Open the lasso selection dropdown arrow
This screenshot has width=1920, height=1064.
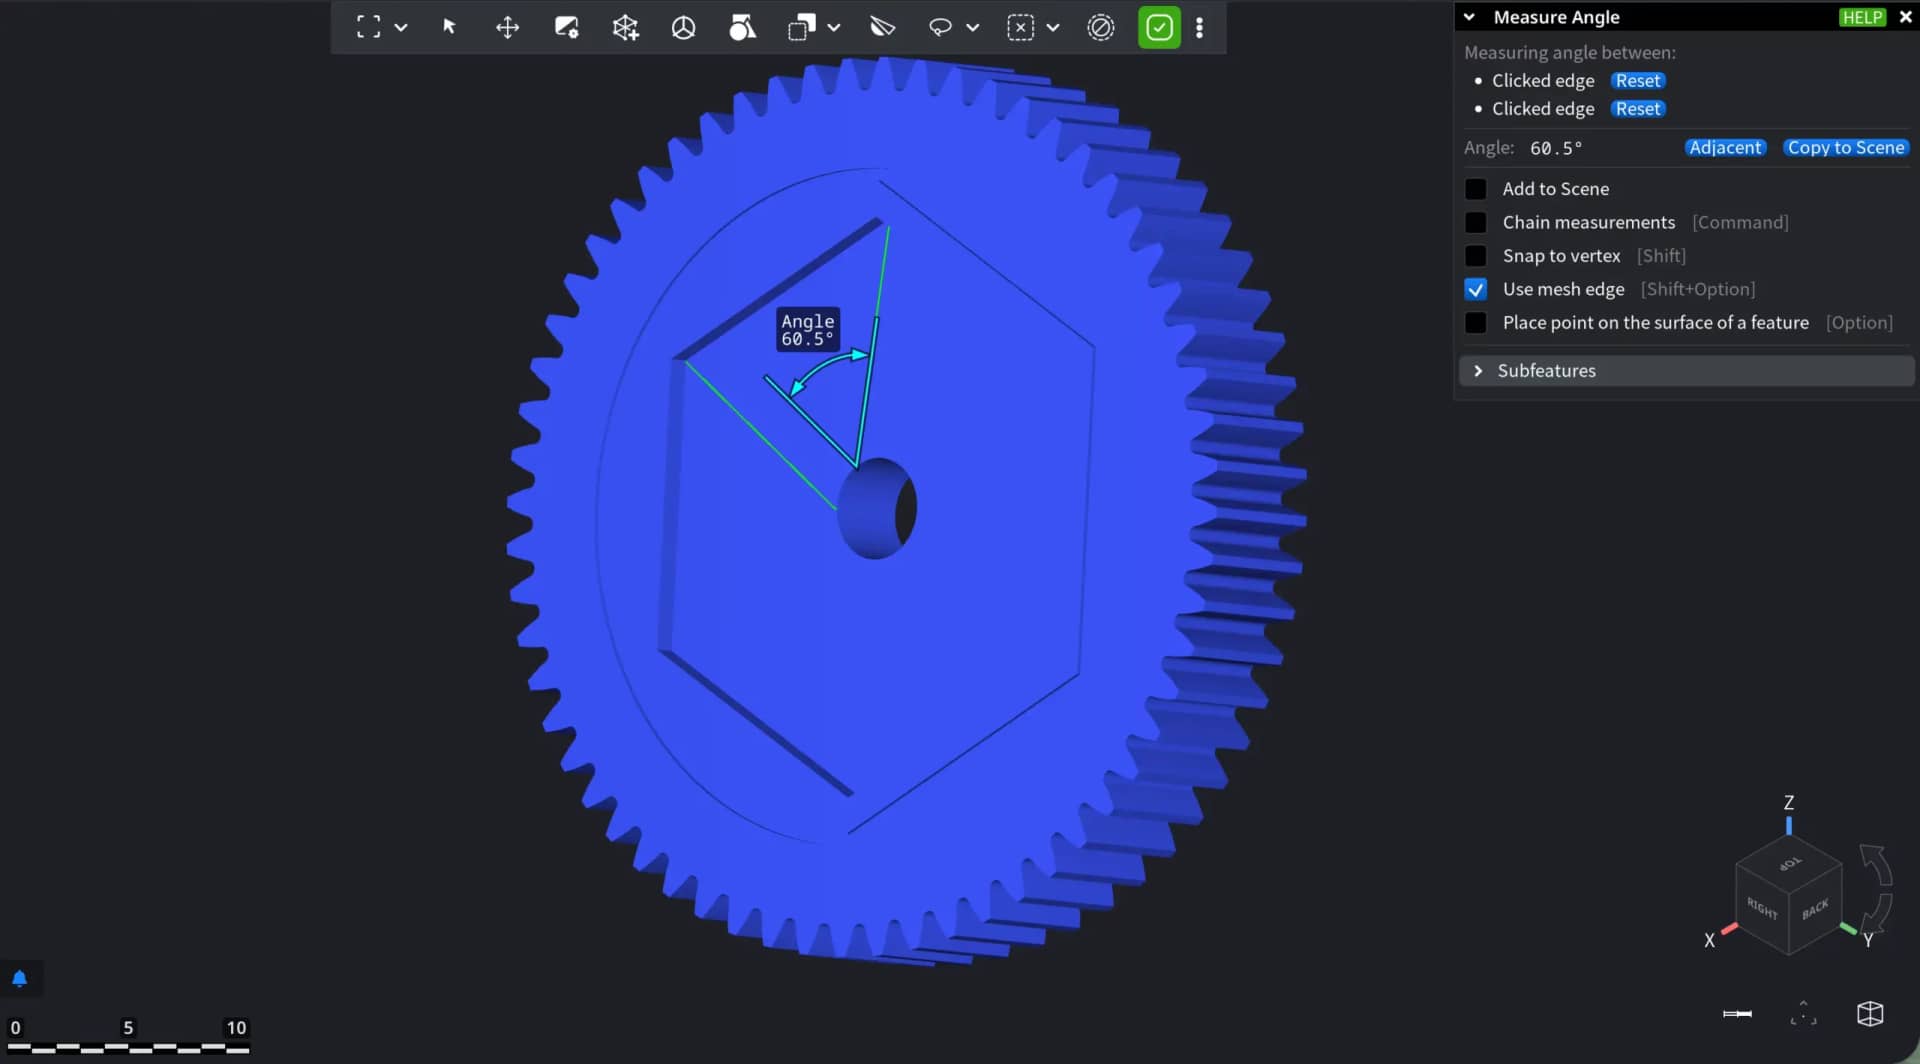(973, 28)
